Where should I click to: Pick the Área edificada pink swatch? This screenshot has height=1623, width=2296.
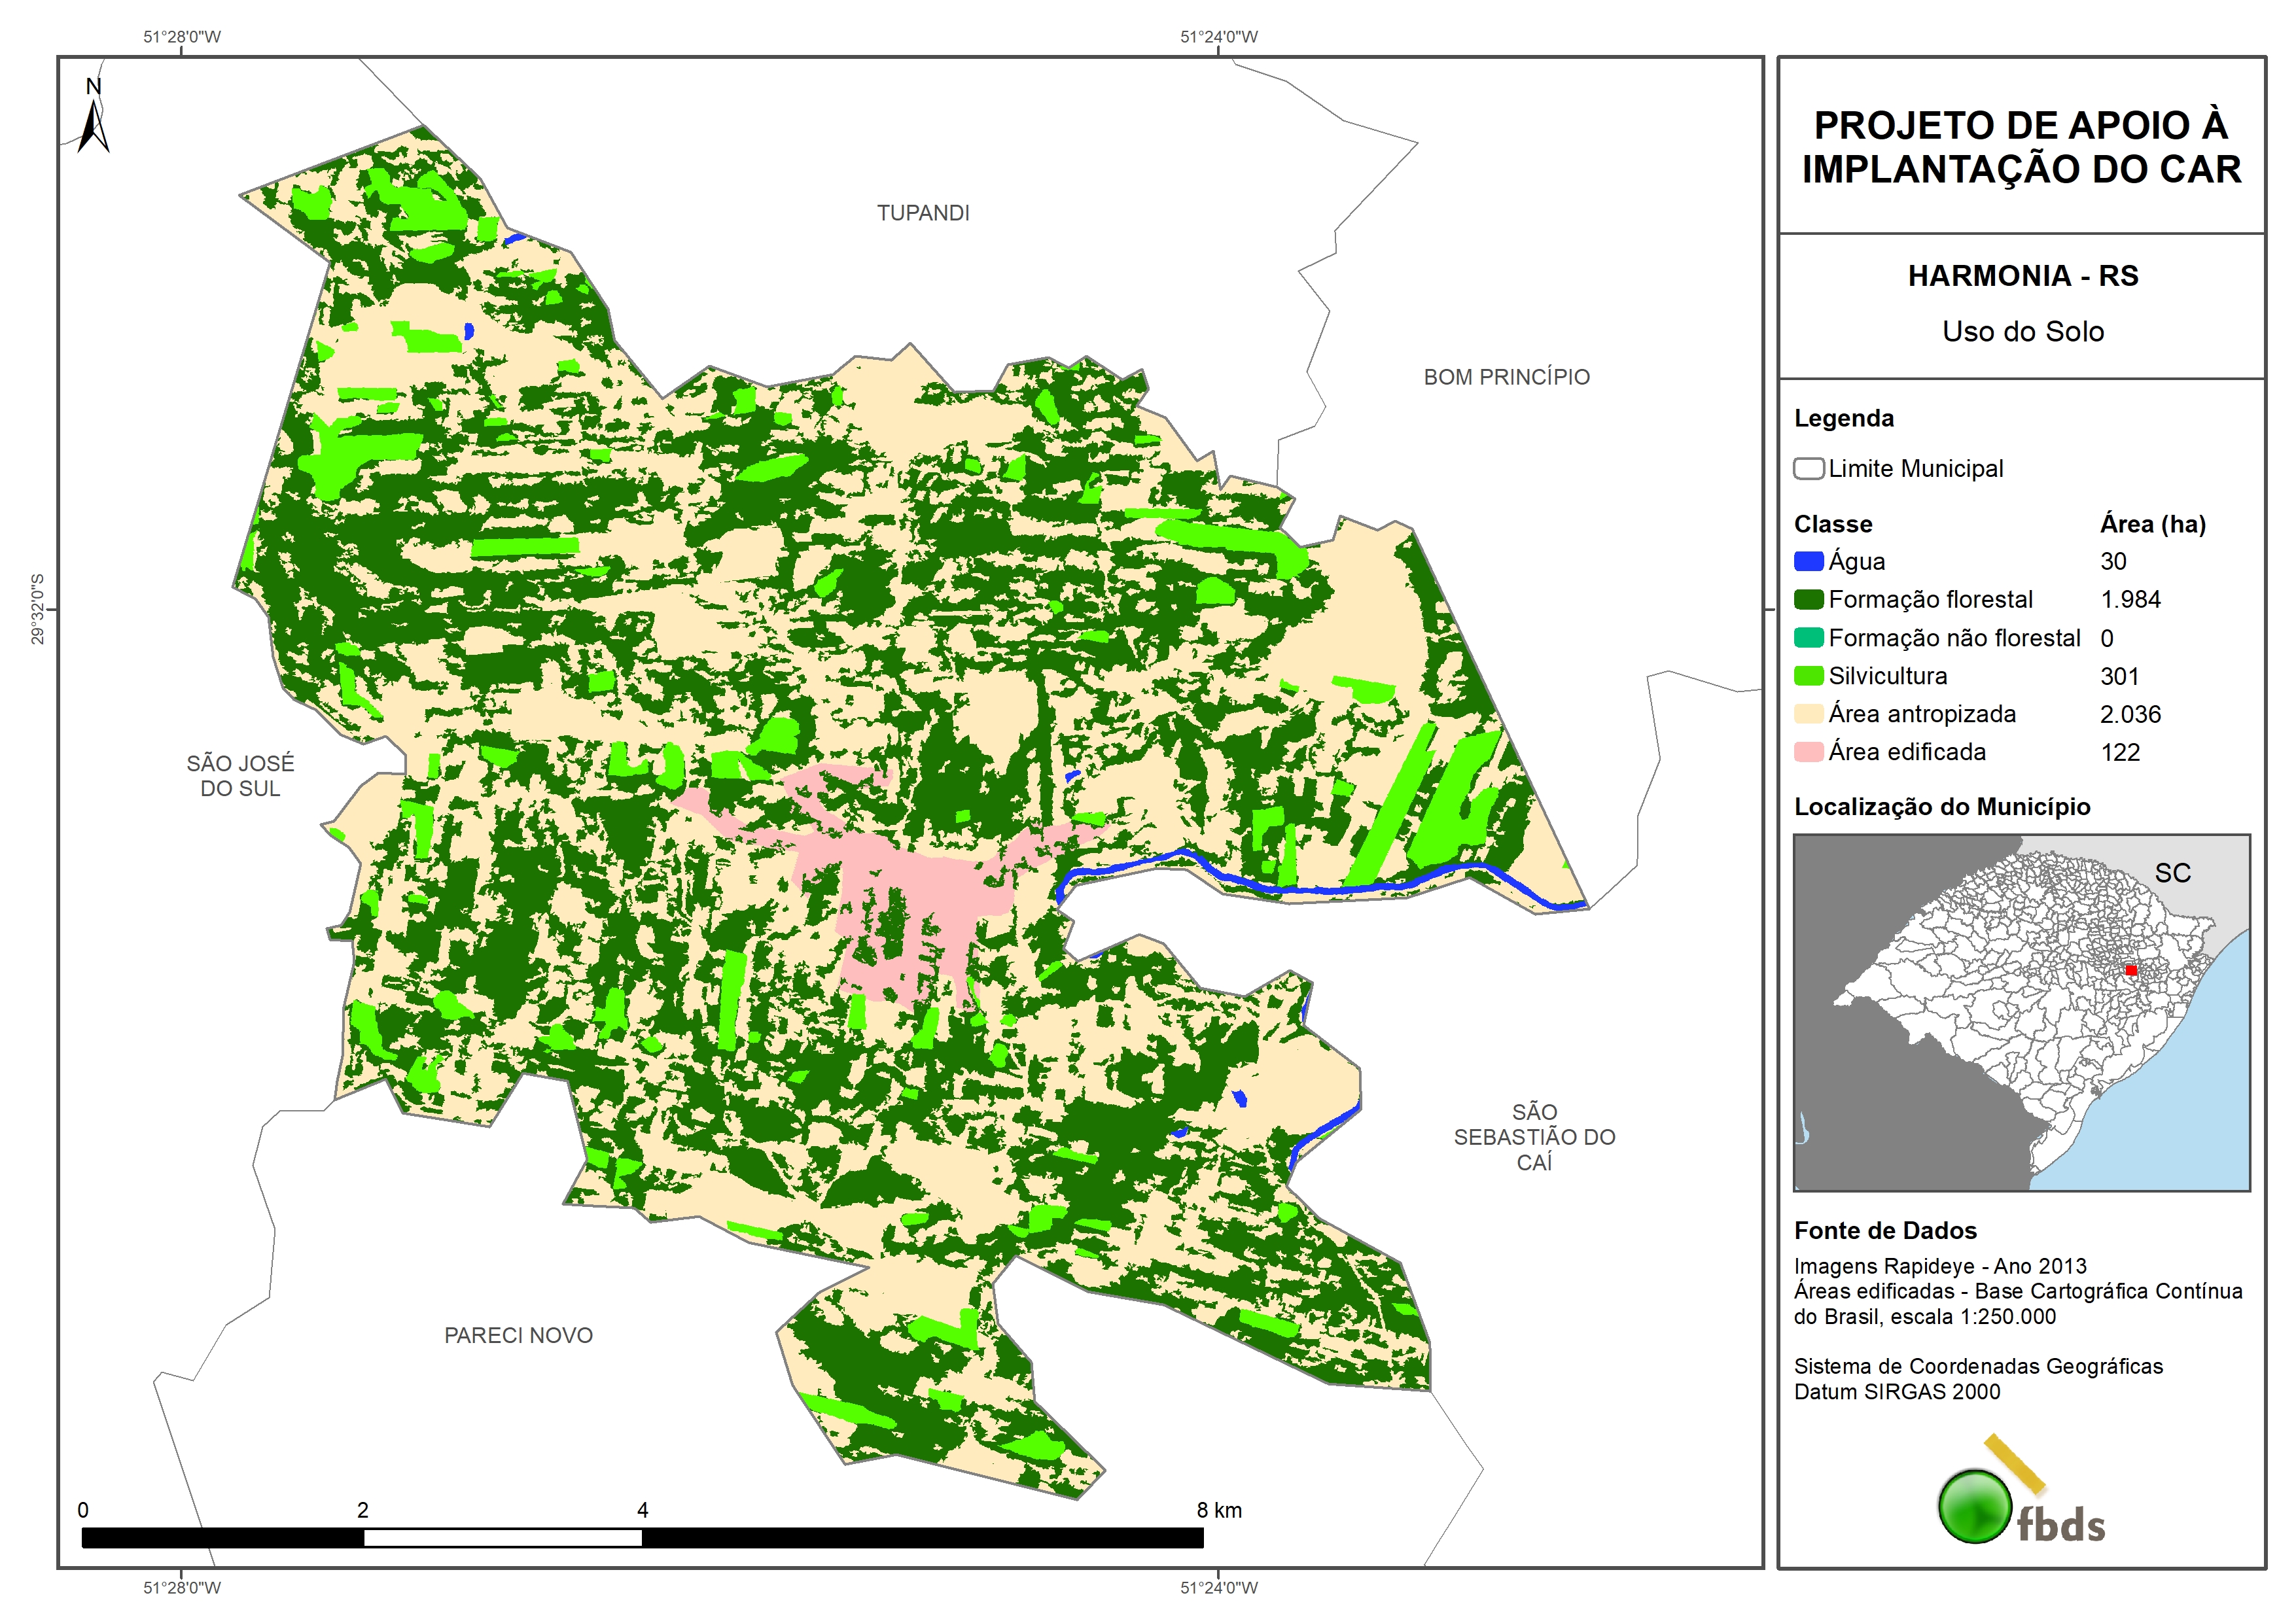(1808, 752)
